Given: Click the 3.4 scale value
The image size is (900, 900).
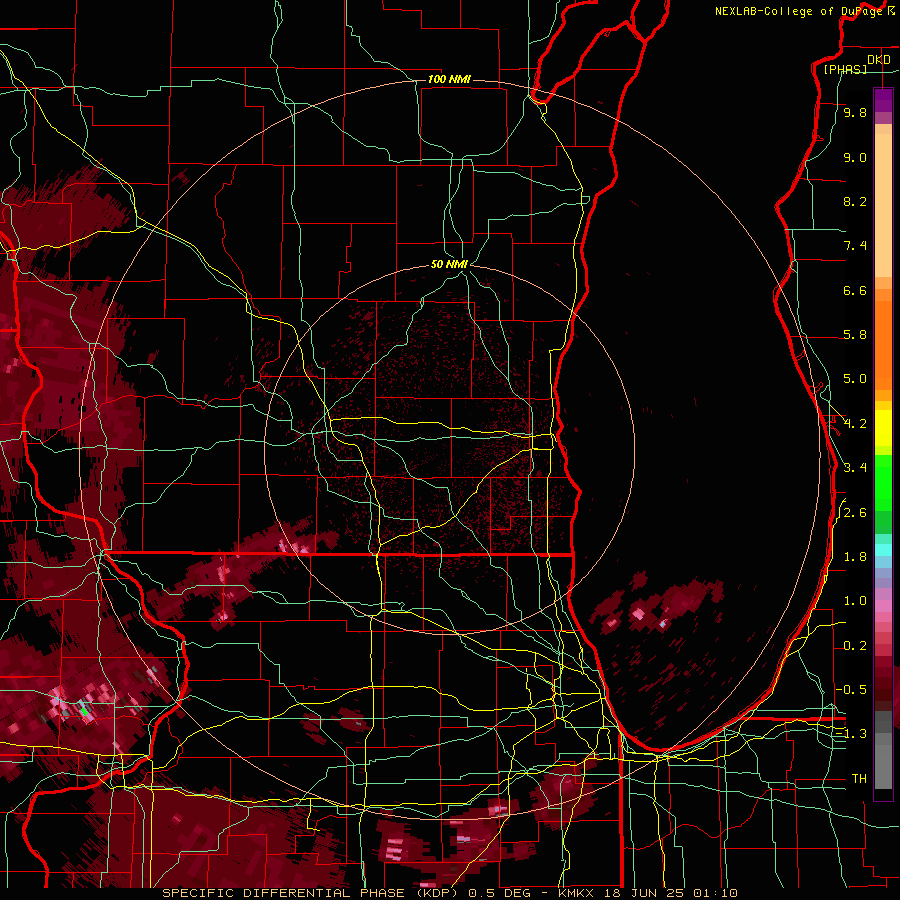Looking at the screenshot, I should [x=855, y=468].
